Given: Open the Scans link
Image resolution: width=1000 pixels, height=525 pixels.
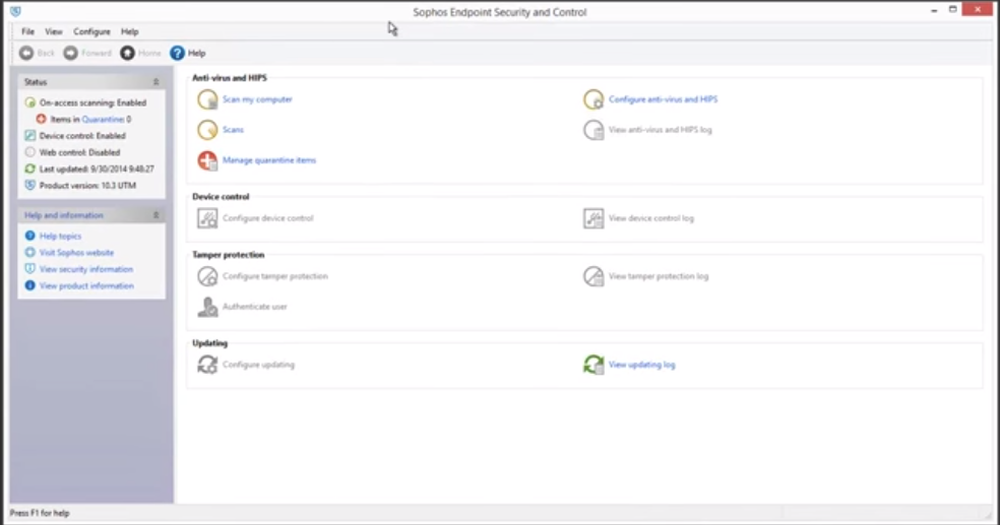Looking at the screenshot, I should [x=233, y=129].
